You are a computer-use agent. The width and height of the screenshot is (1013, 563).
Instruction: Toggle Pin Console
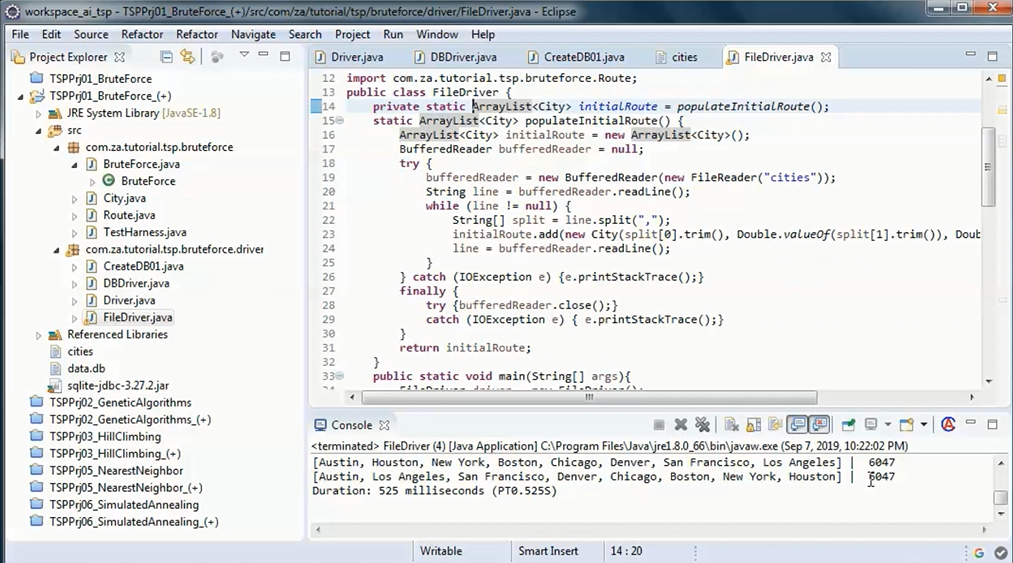(x=848, y=425)
